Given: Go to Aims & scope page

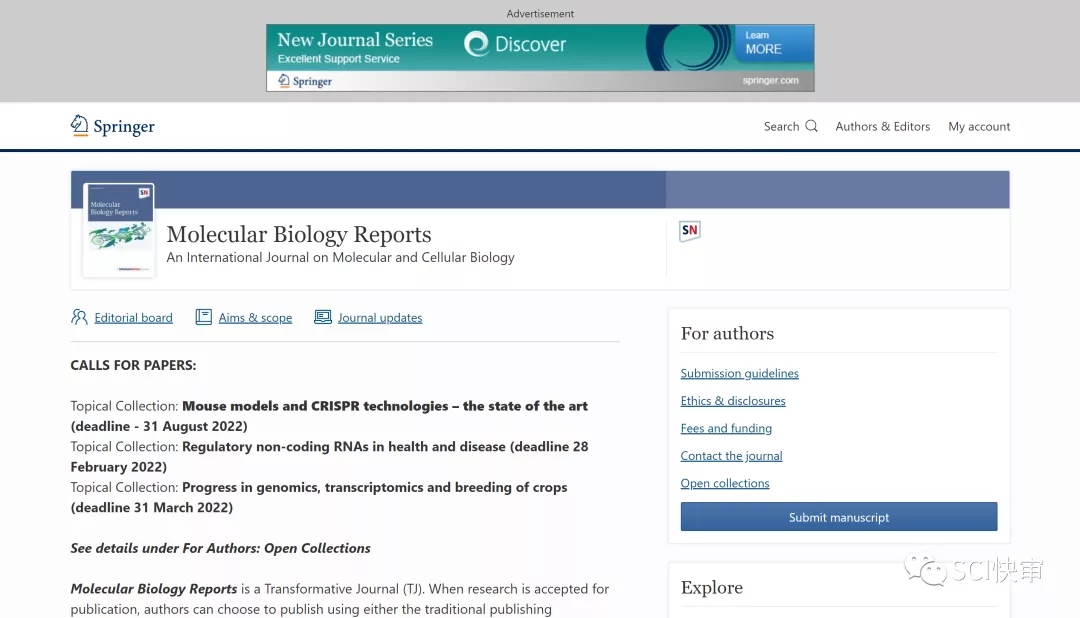Looking at the screenshot, I should 255,318.
